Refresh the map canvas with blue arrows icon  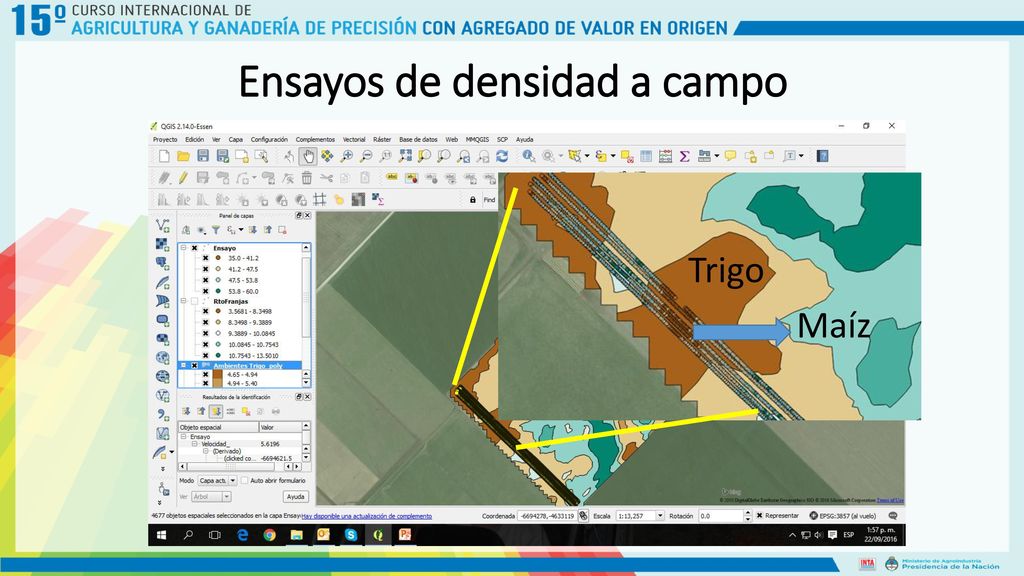click(502, 156)
